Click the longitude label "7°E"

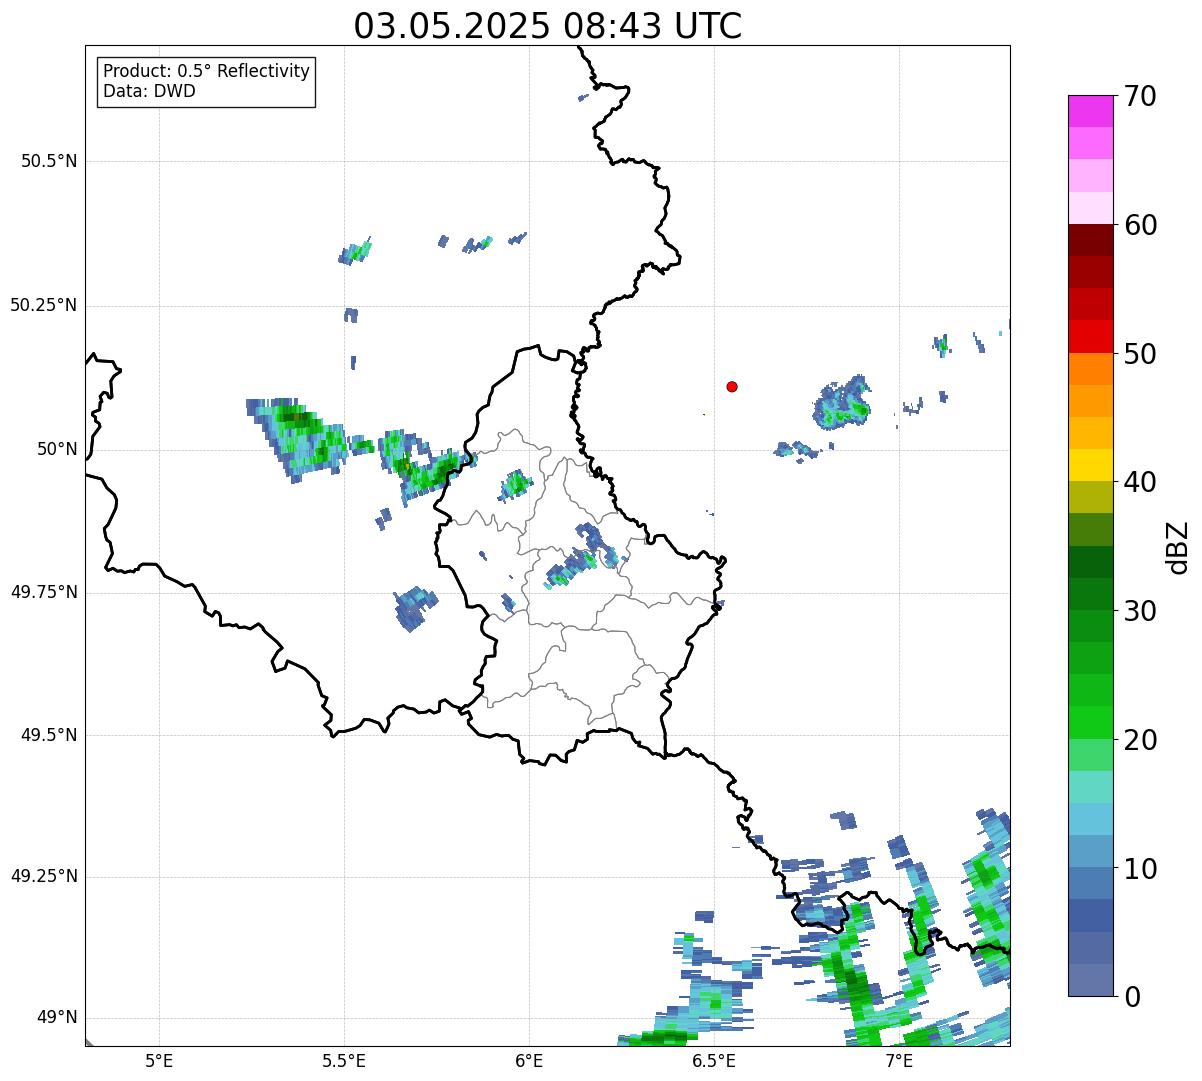click(x=899, y=1060)
